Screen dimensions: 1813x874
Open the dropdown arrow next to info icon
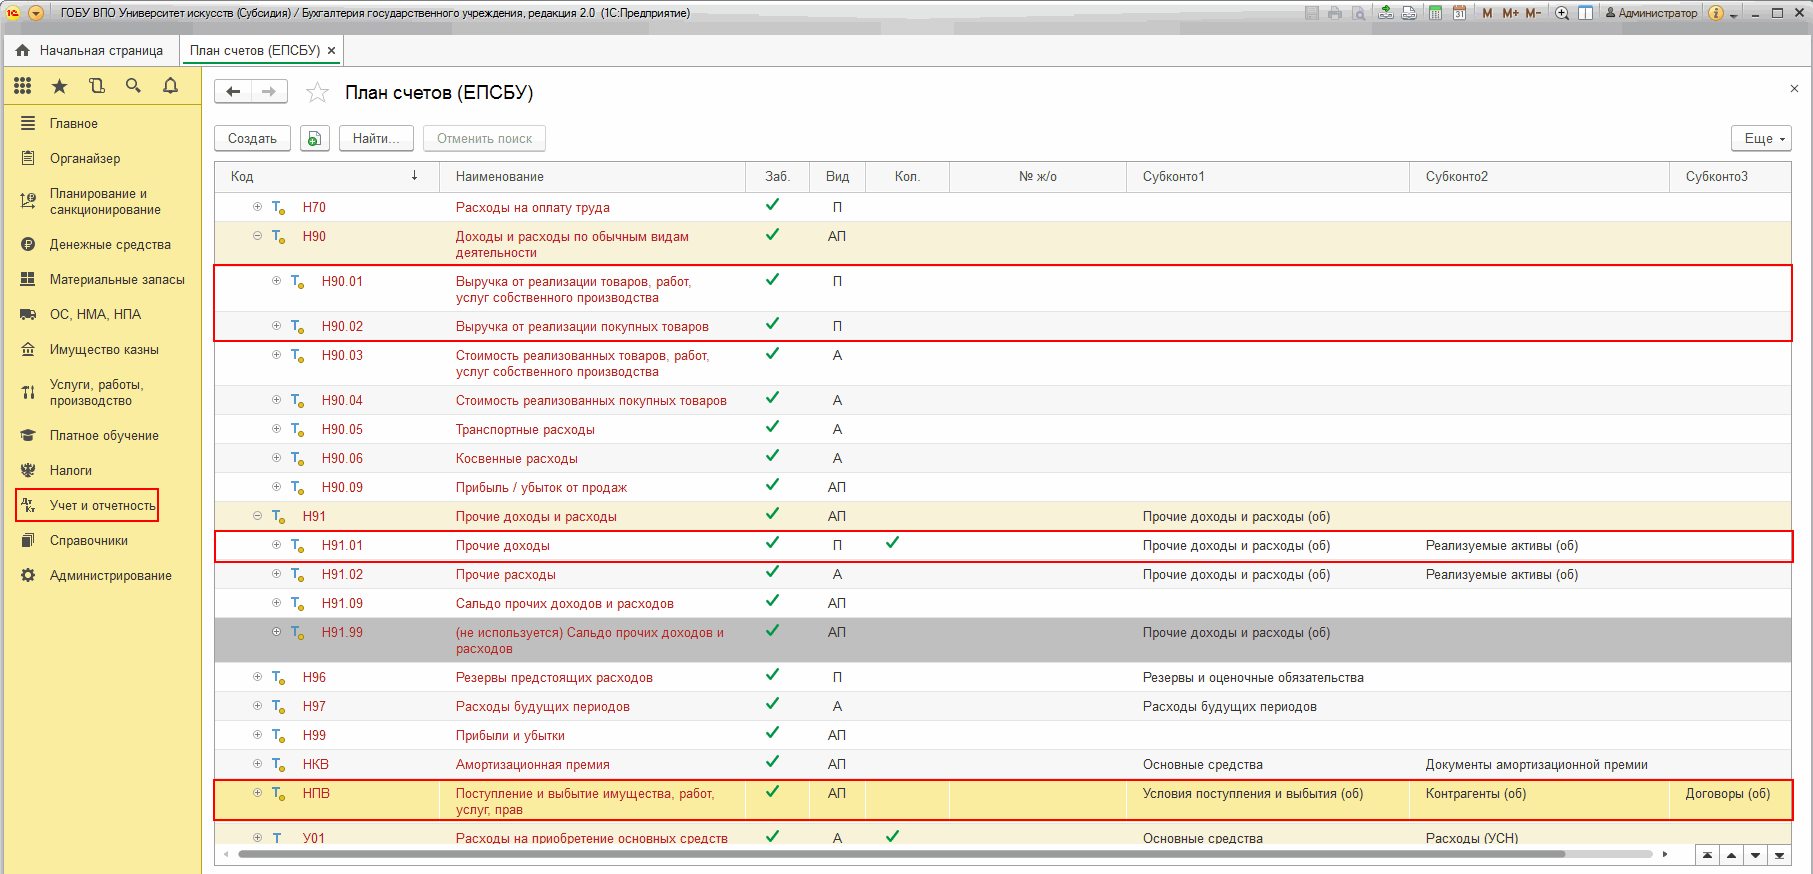pyautogui.click(x=1734, y=14)
